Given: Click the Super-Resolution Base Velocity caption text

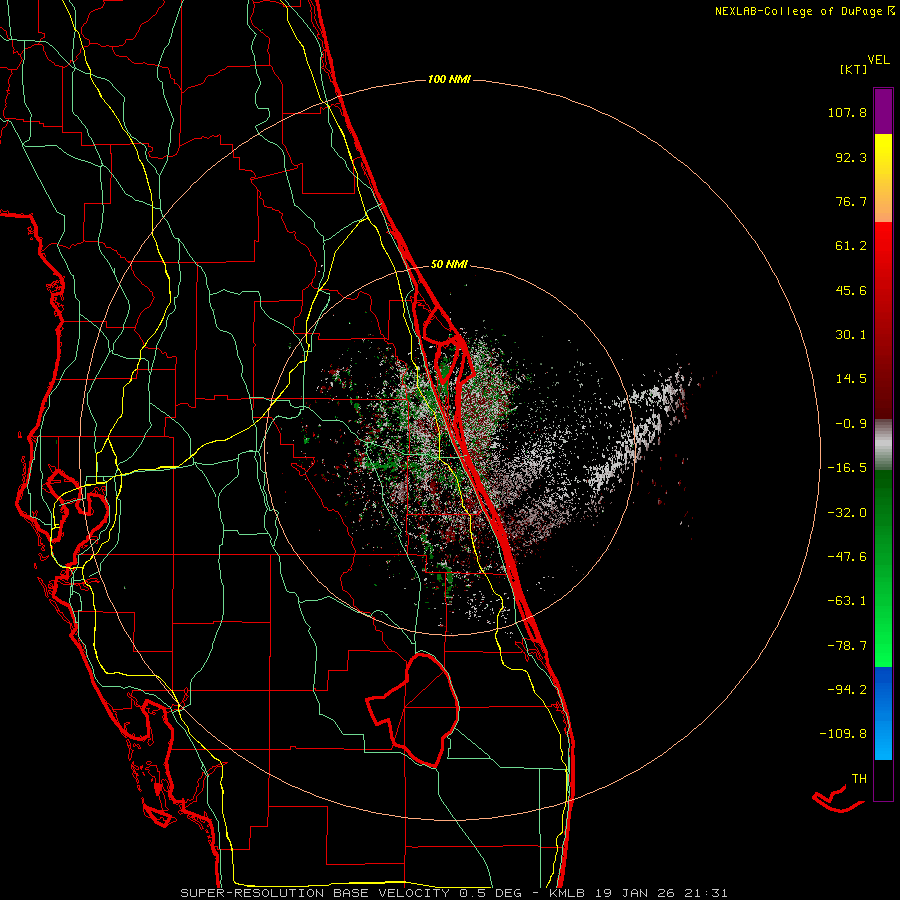Looking at the screenshot, I should pyautogui.click(x=454, y=893).
